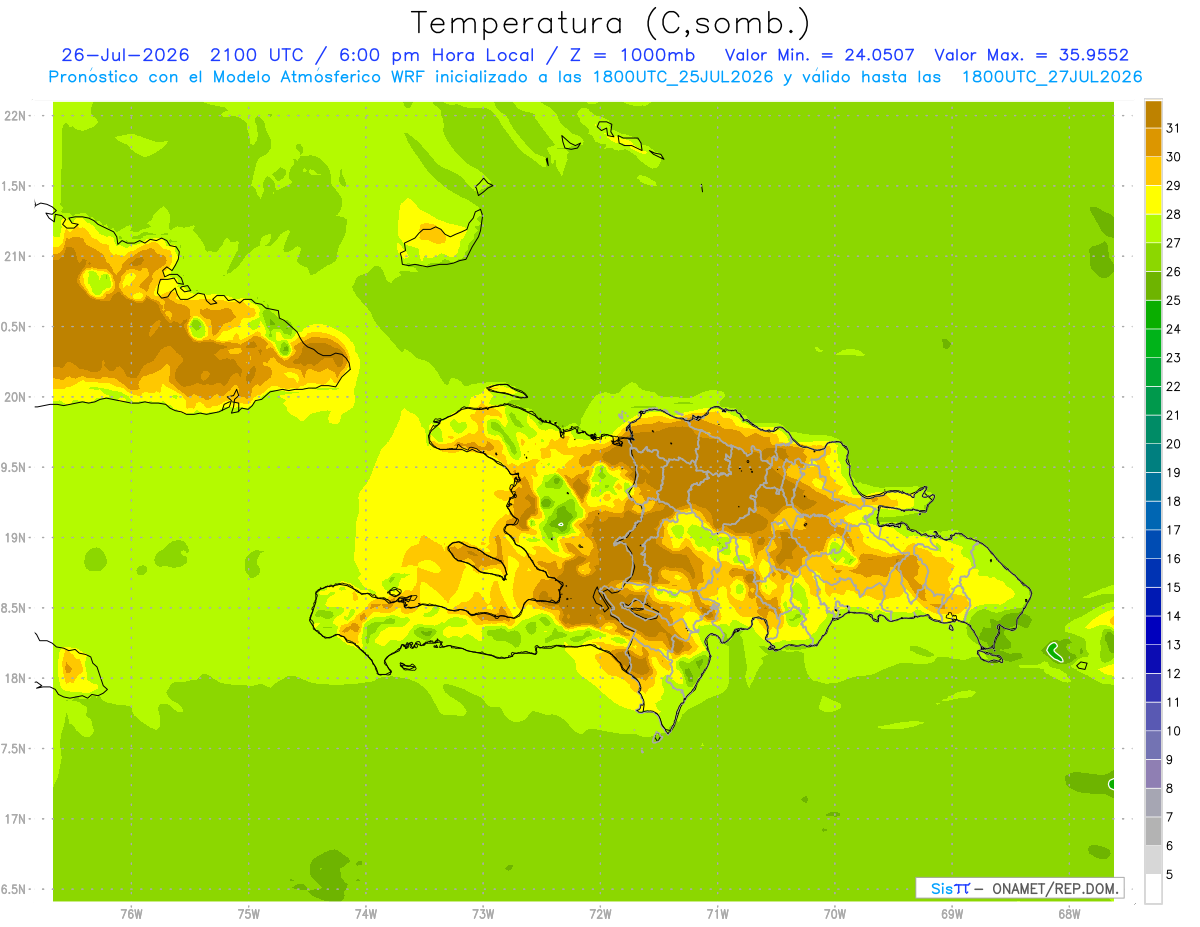Click the colorbar label '29'

pyautogui.click(x=1173, y=185)
